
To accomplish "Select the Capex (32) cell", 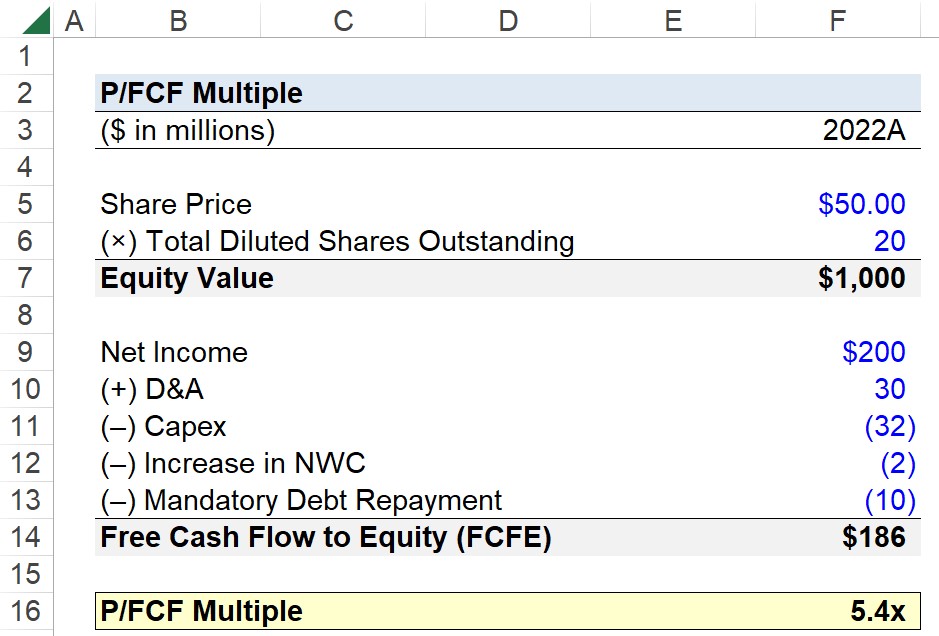I will 838,426.
